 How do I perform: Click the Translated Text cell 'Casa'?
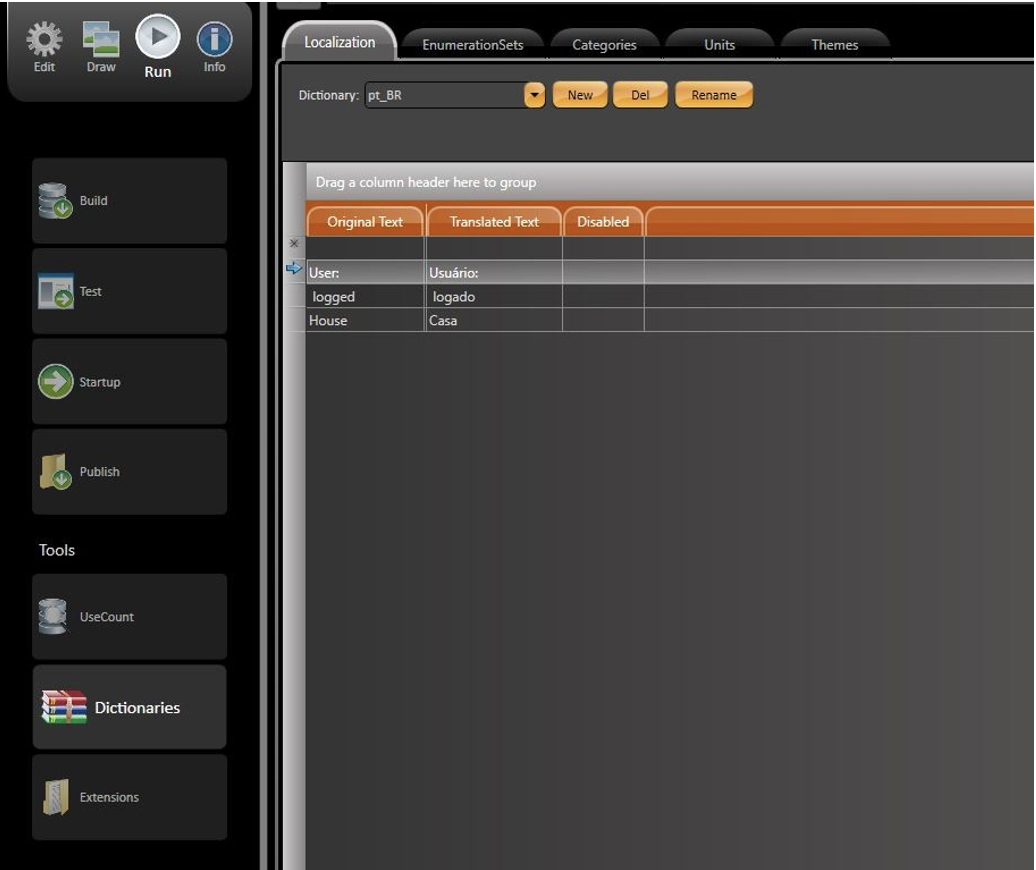tap(493, 321)
